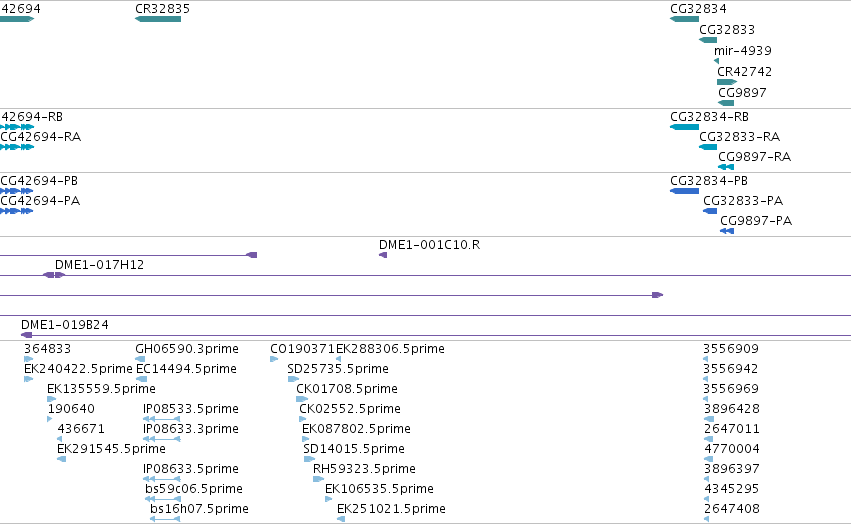Click the 364833 EST label

[x=47, y=349]
